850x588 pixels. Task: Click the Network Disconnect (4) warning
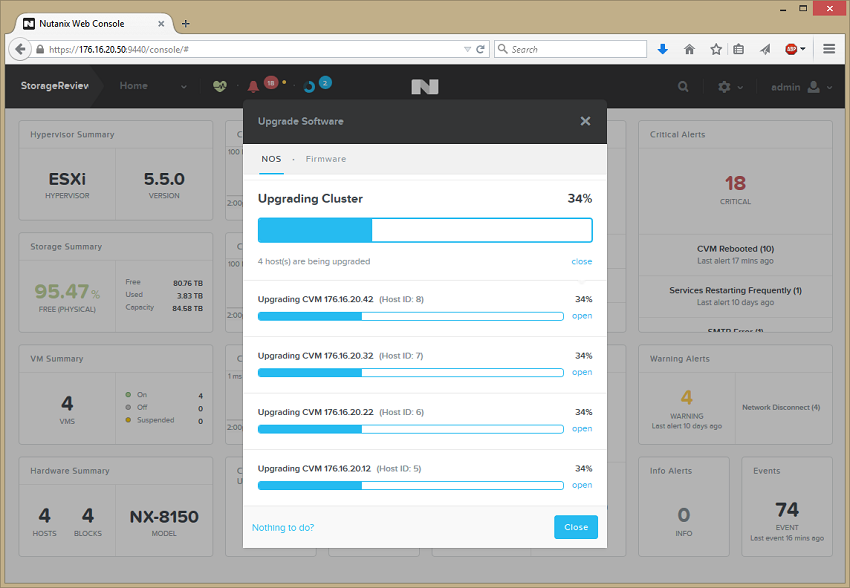coord(781,407)
